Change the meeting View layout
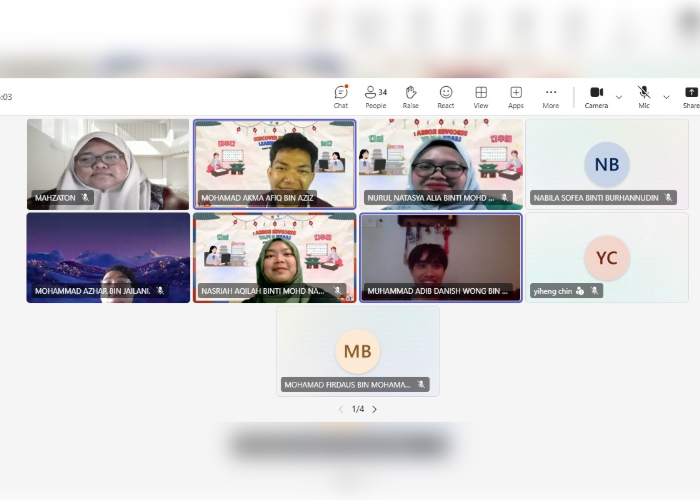The width and height of the screenshot is (700, 500). click(x=481, y=96)
